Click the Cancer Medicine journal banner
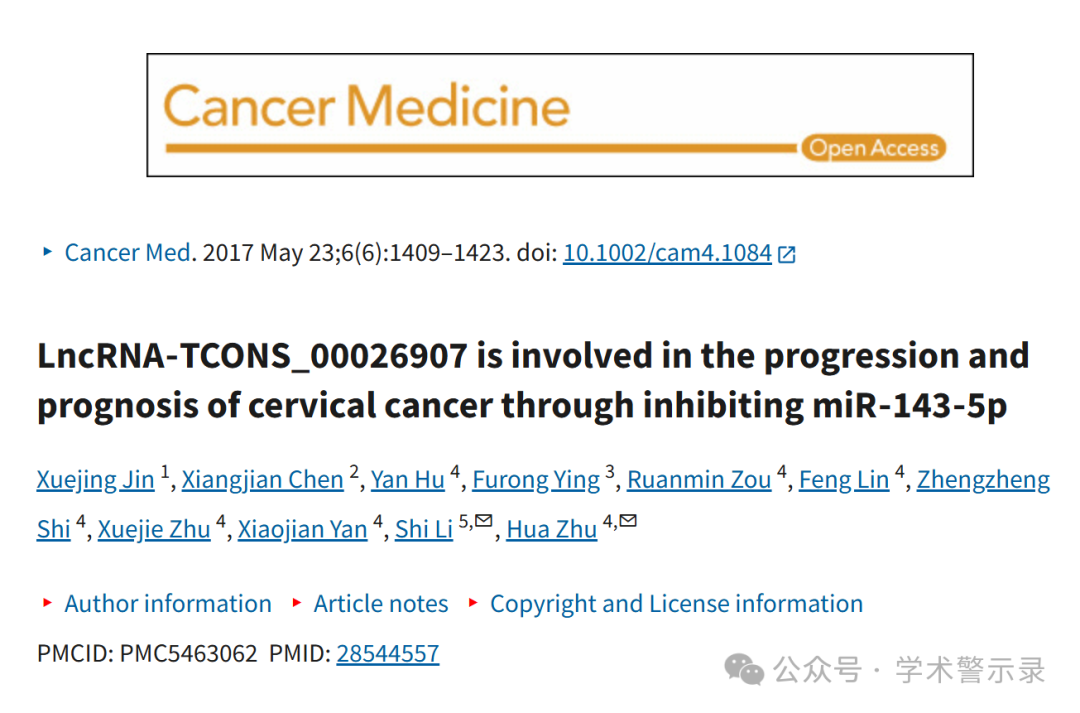This screenshot has width=1080, height=713. point(560,115)
